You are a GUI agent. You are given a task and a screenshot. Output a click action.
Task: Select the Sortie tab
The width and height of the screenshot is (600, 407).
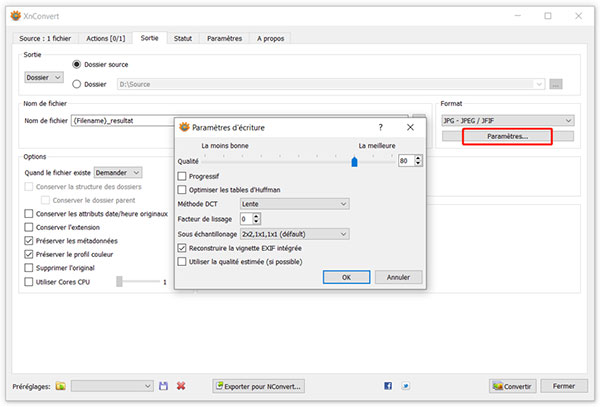(149, 38)
